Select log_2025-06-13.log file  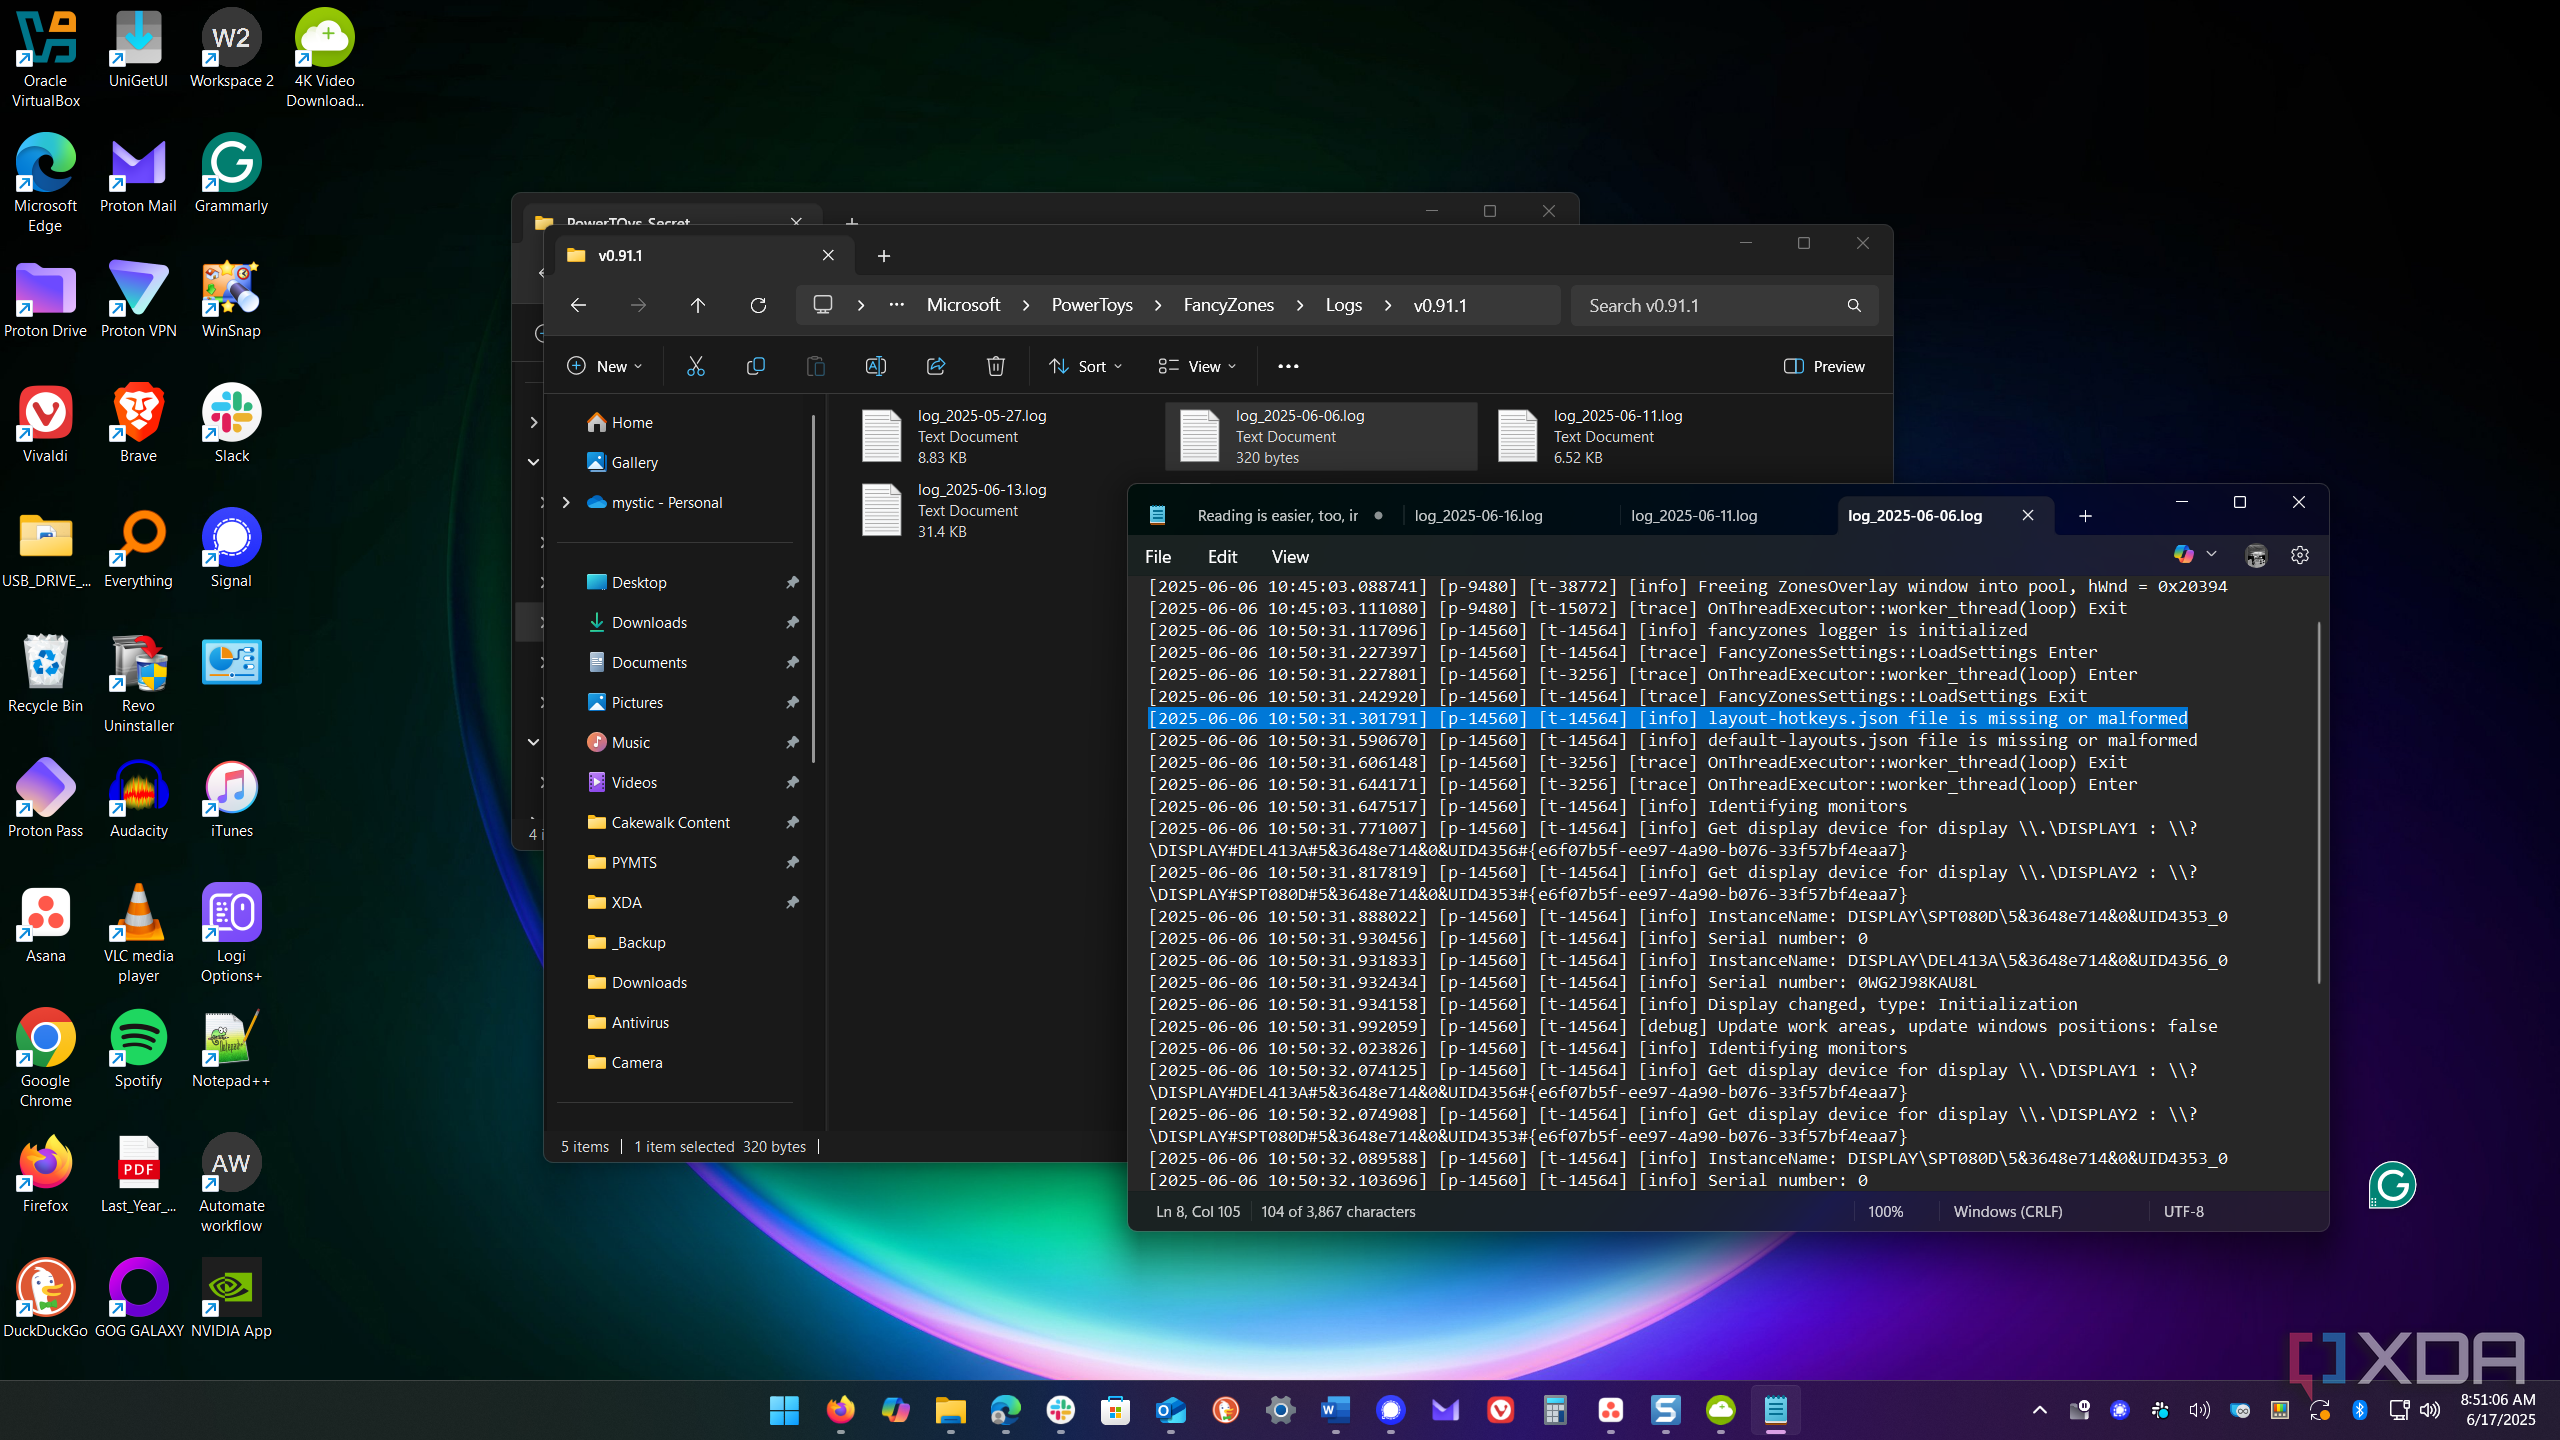tap(1003, 510)
